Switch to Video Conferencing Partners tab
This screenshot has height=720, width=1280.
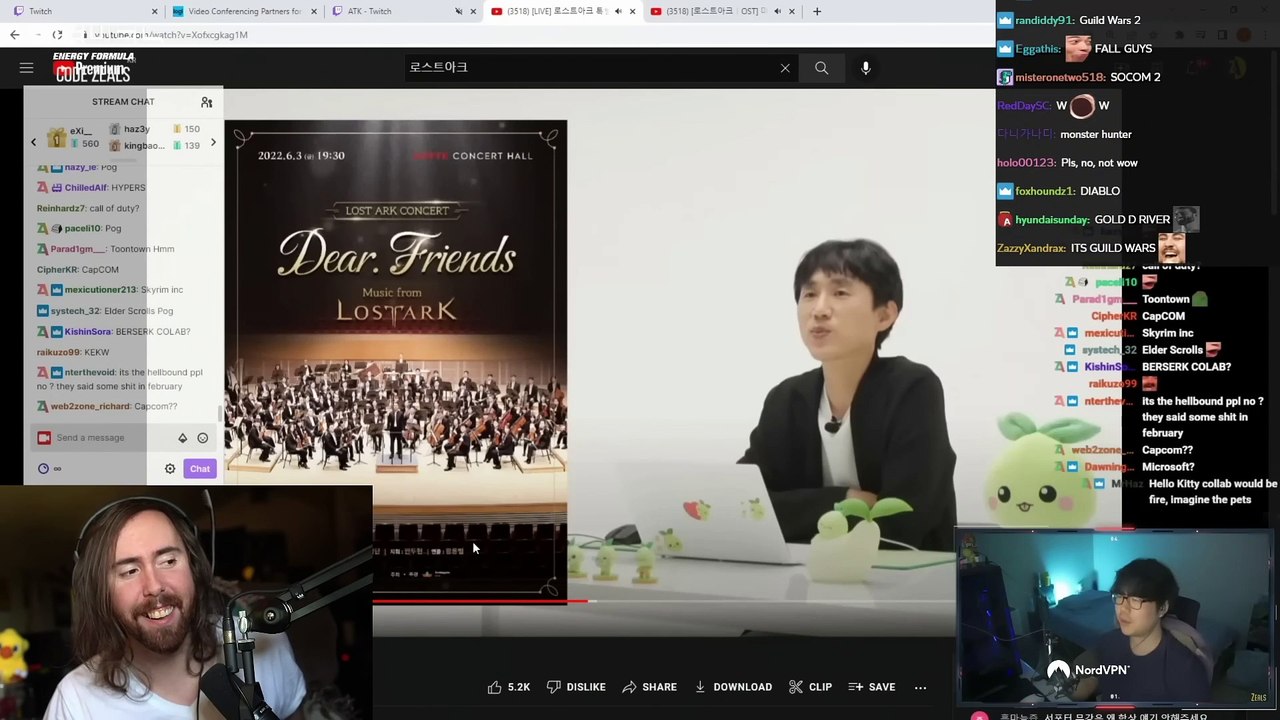(243, 11)
